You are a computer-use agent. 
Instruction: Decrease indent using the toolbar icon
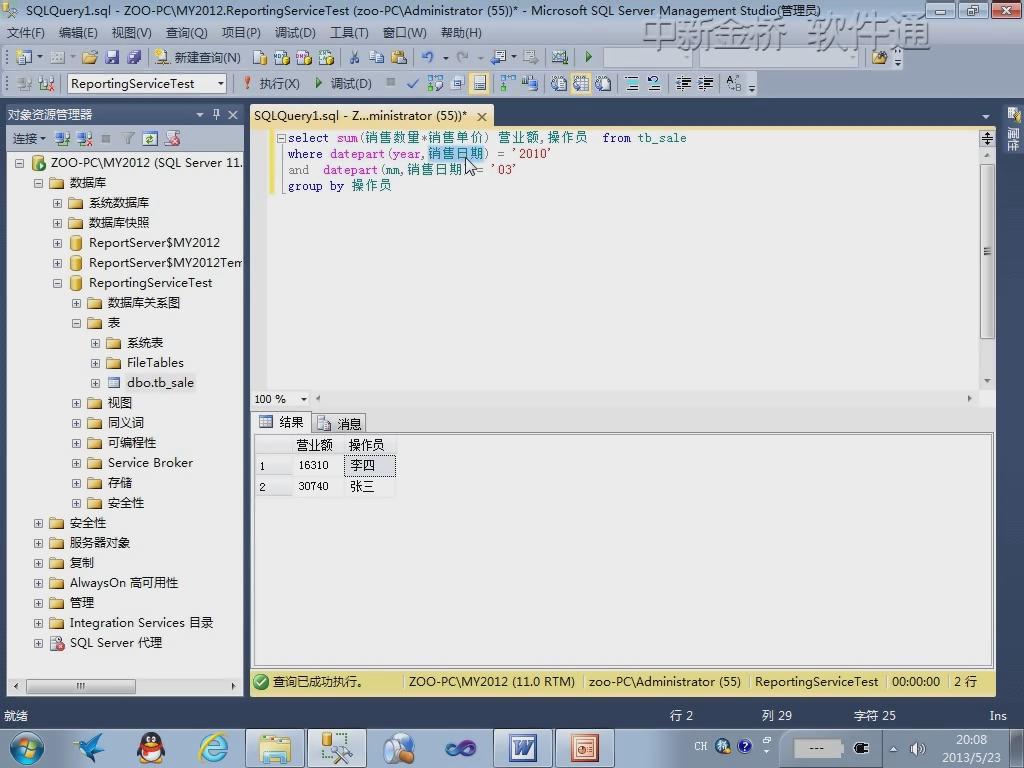[683, 84]
